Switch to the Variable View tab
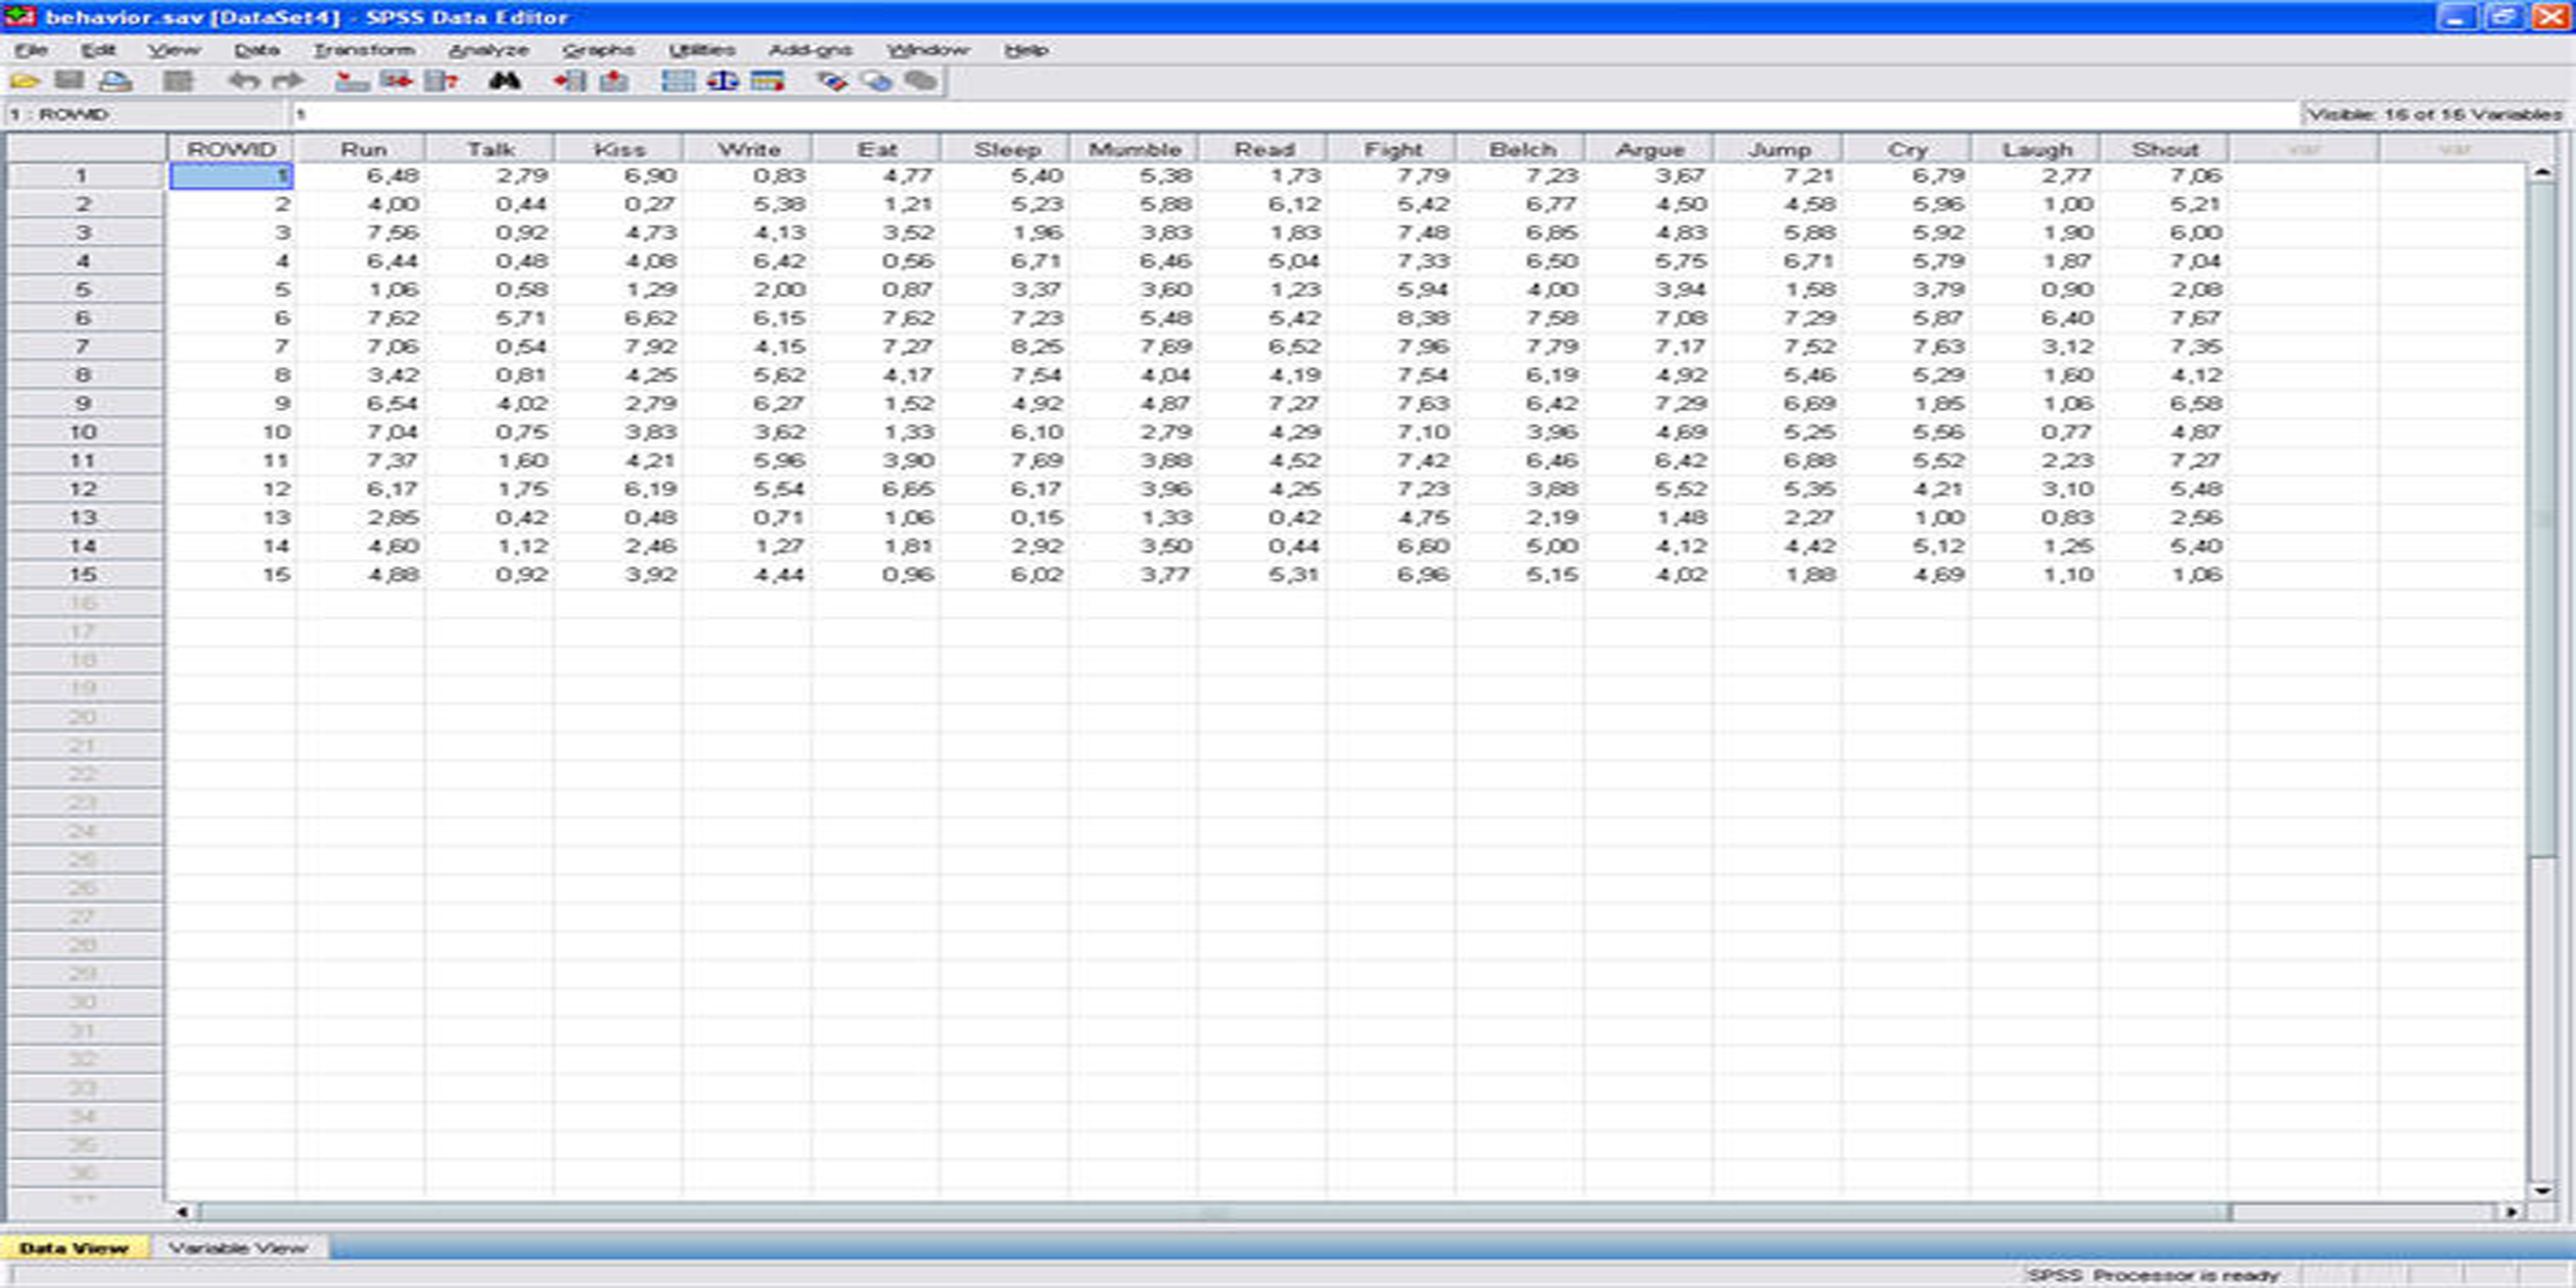This screenshot has width=2576, height=1288. click(237, 1248)
